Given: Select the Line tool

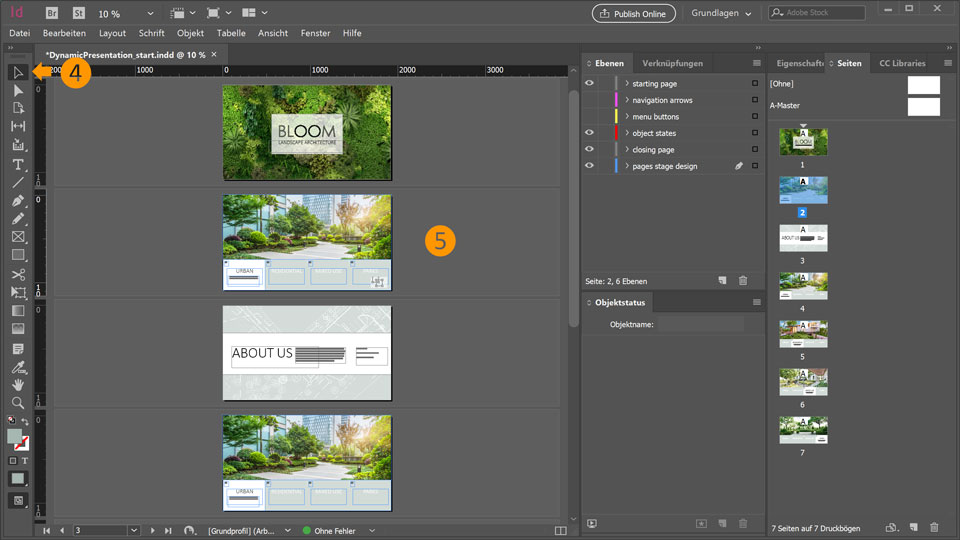Looking at the screenshot, I should pyautogui.click(x=18, y=182).
